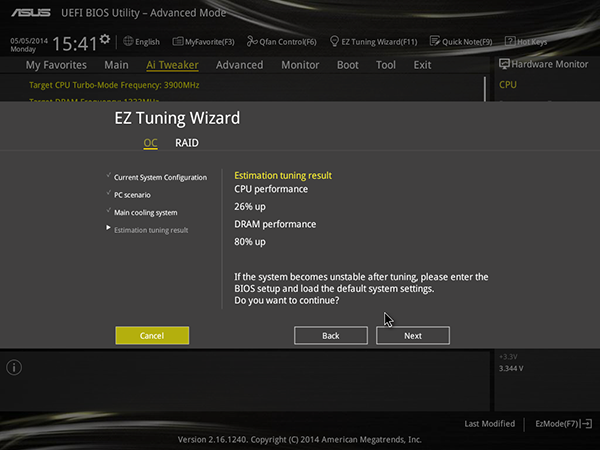The width and height of the screenshot is (600, 450).
Task: Switch to the My Favorites menu
Action: pyautogui.click(x=56, y=65)
